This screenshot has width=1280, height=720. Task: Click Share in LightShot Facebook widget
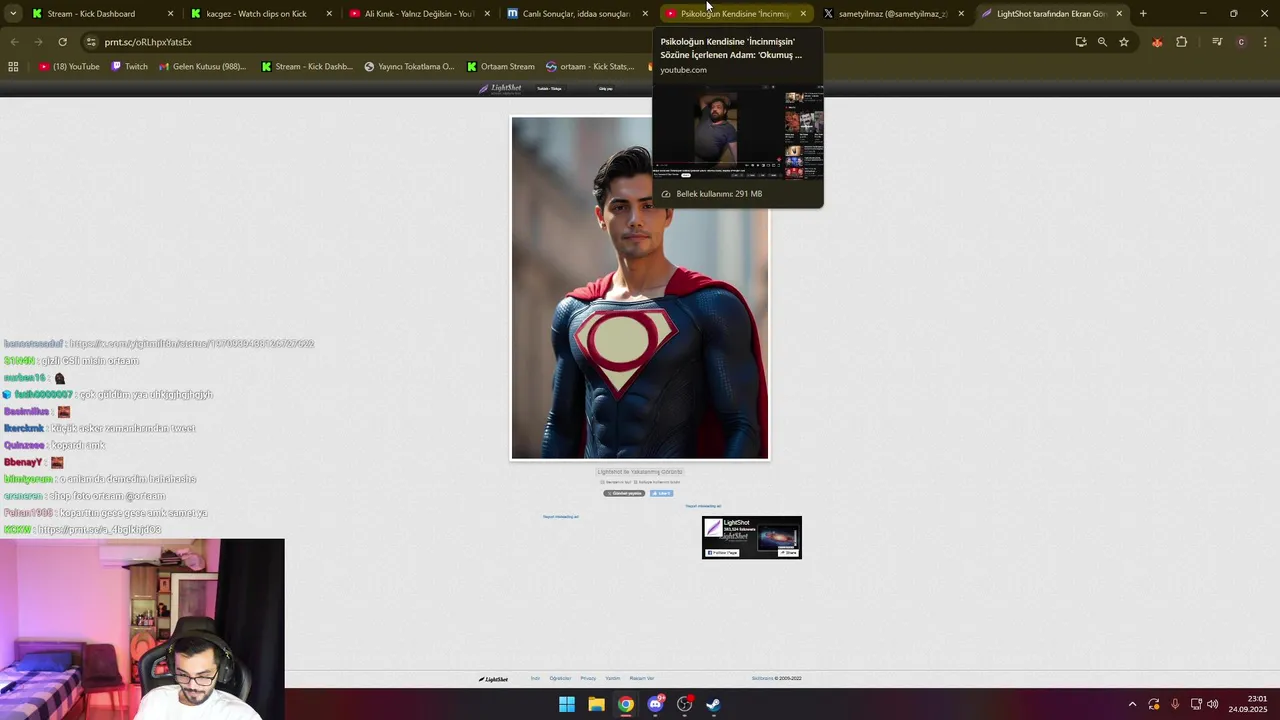click(x=789, y=553)
